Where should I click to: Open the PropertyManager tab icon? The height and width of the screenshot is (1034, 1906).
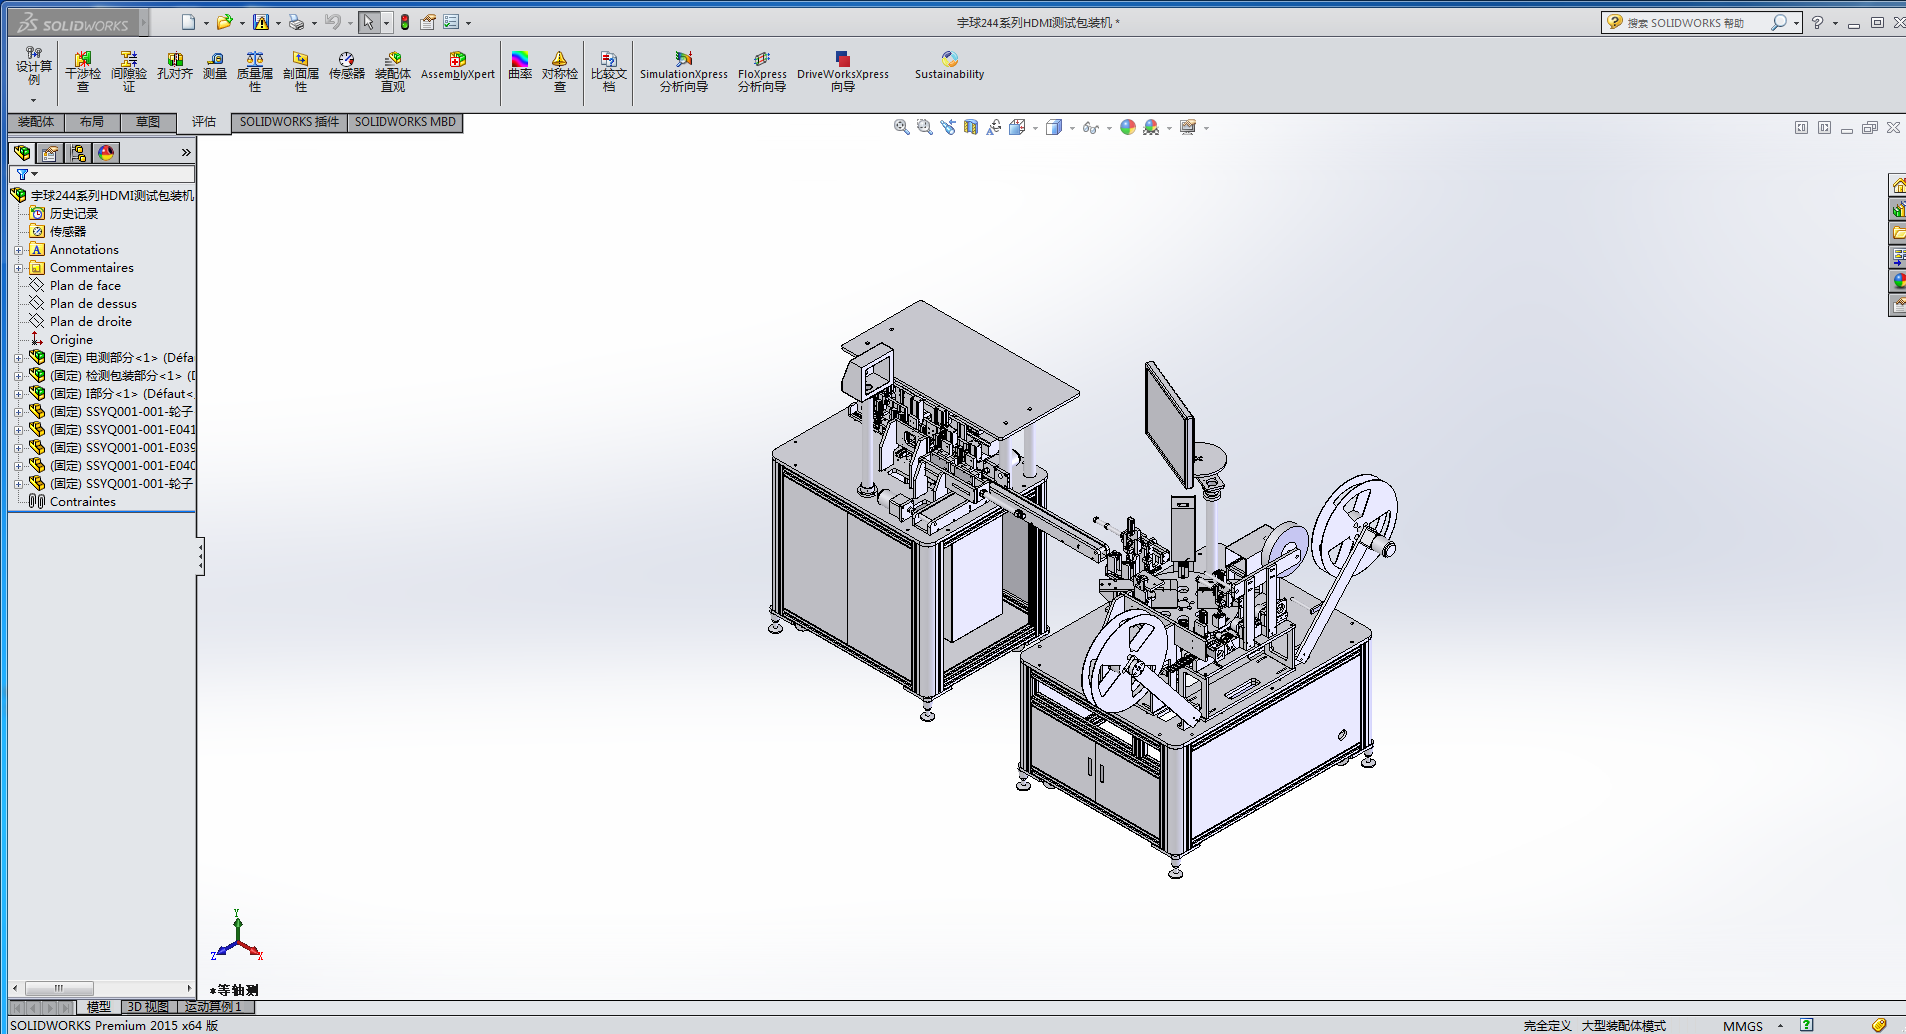pos(50,153)
